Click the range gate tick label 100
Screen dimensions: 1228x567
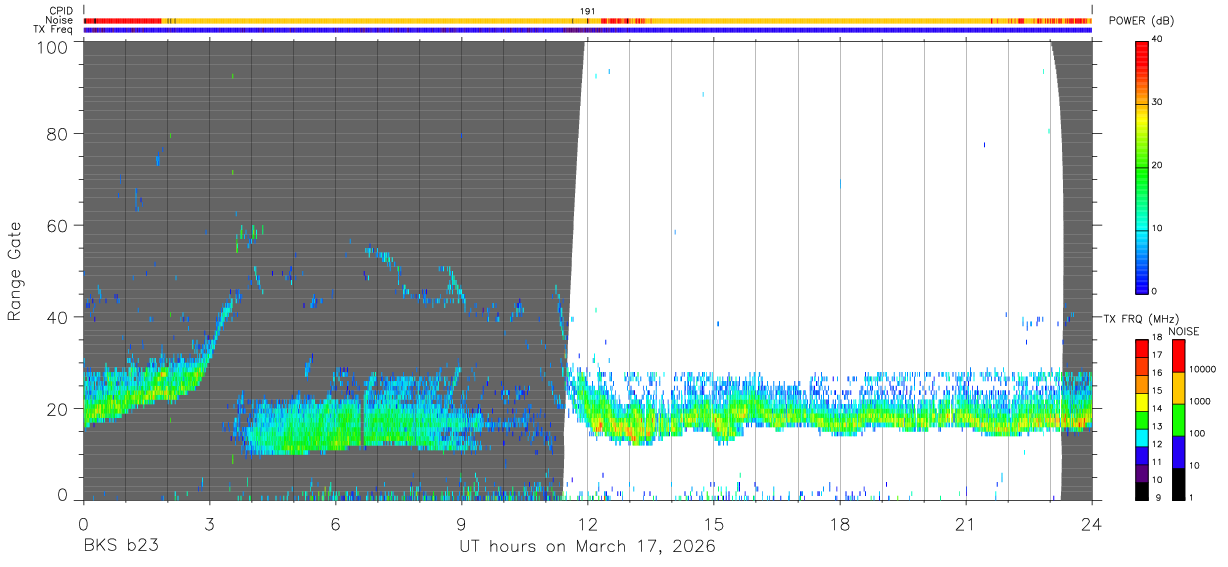[x=53, y=47]
